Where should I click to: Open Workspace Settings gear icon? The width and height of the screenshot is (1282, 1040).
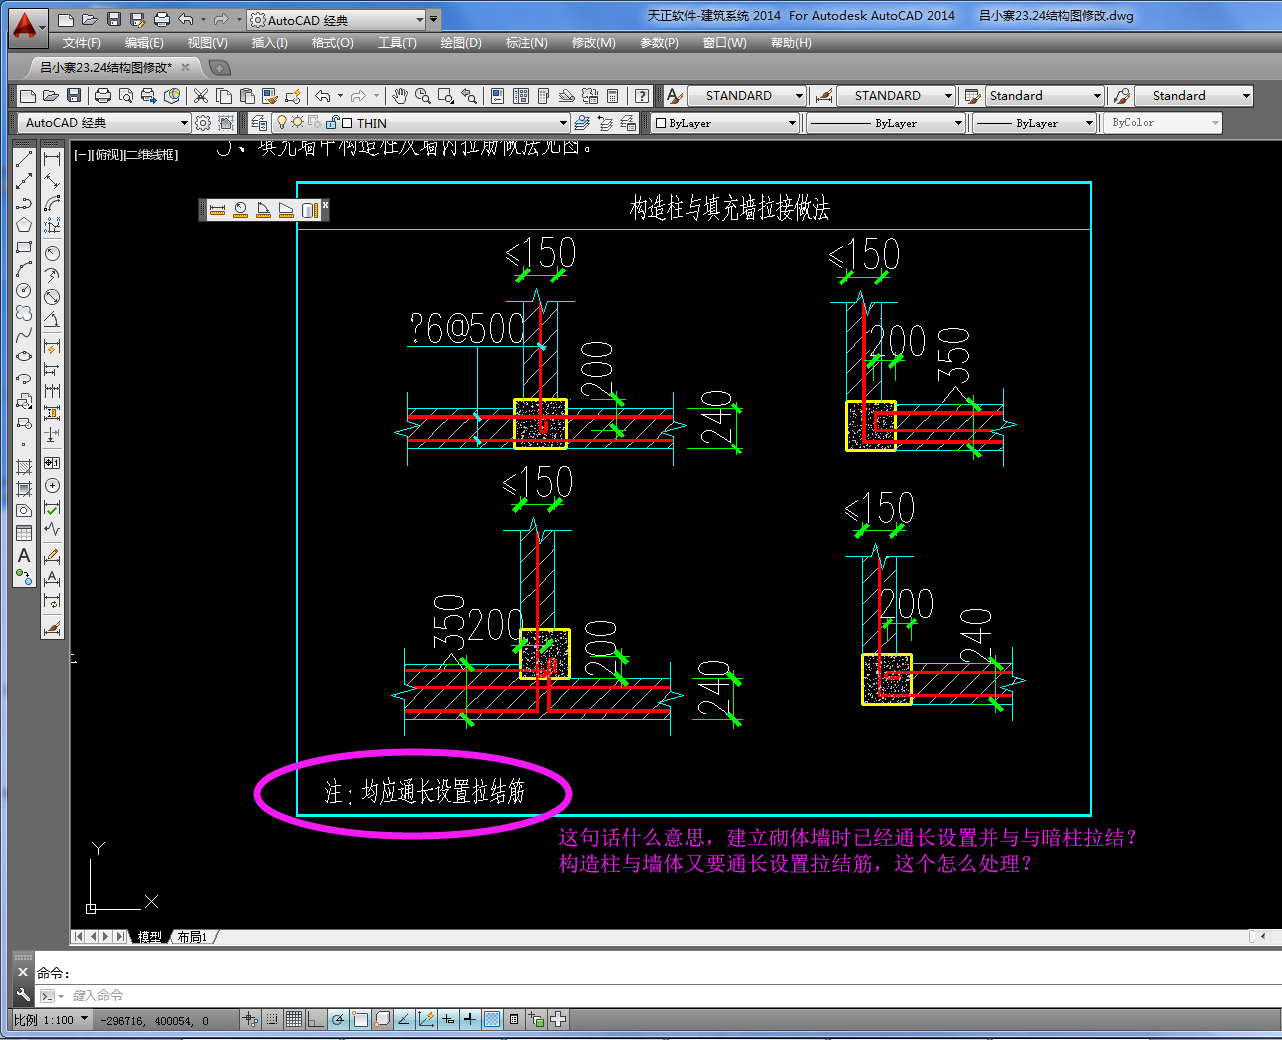pos(203,123)
